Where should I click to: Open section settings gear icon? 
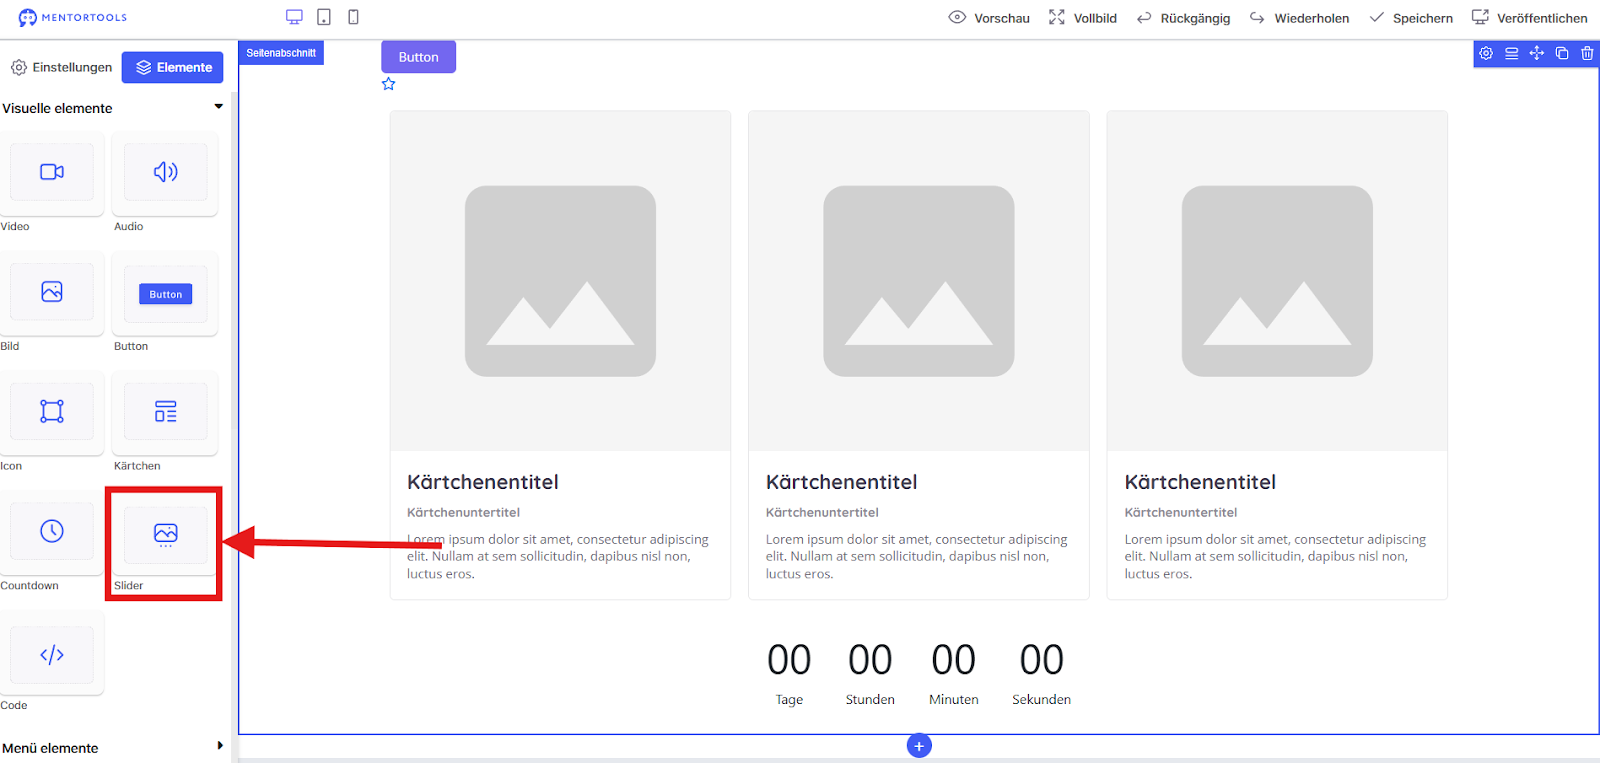1486,53
